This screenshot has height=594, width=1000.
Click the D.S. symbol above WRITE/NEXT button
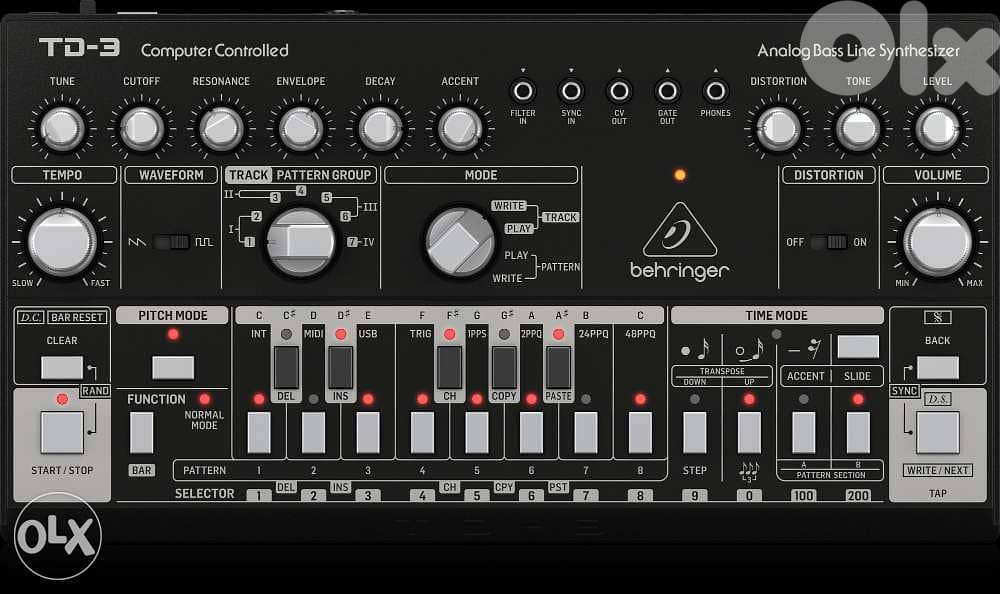(938, 399)
